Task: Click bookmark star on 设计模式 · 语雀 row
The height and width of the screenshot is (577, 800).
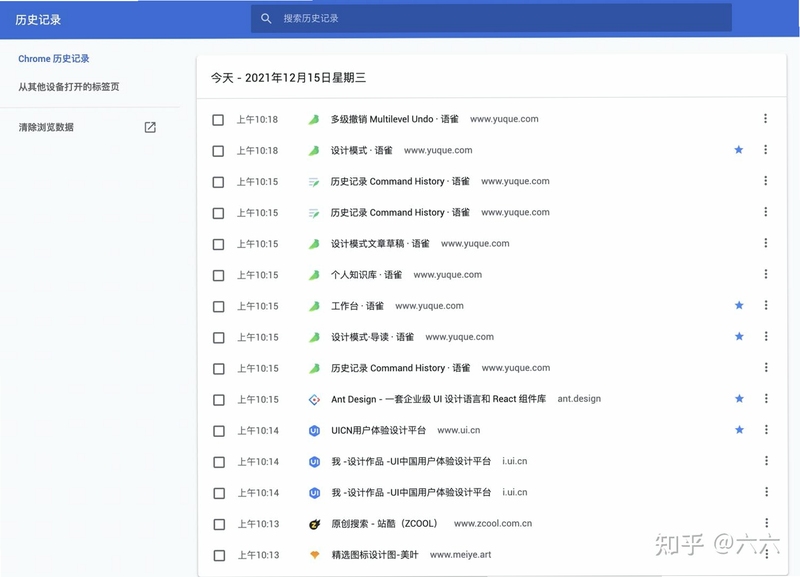Action: [738, 149]
